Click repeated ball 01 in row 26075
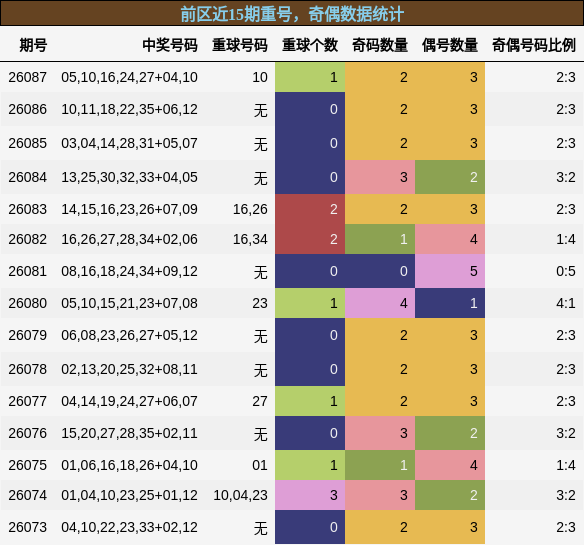Screen dimensions: 584x545 pyautogui.click(x=260, y=465)
